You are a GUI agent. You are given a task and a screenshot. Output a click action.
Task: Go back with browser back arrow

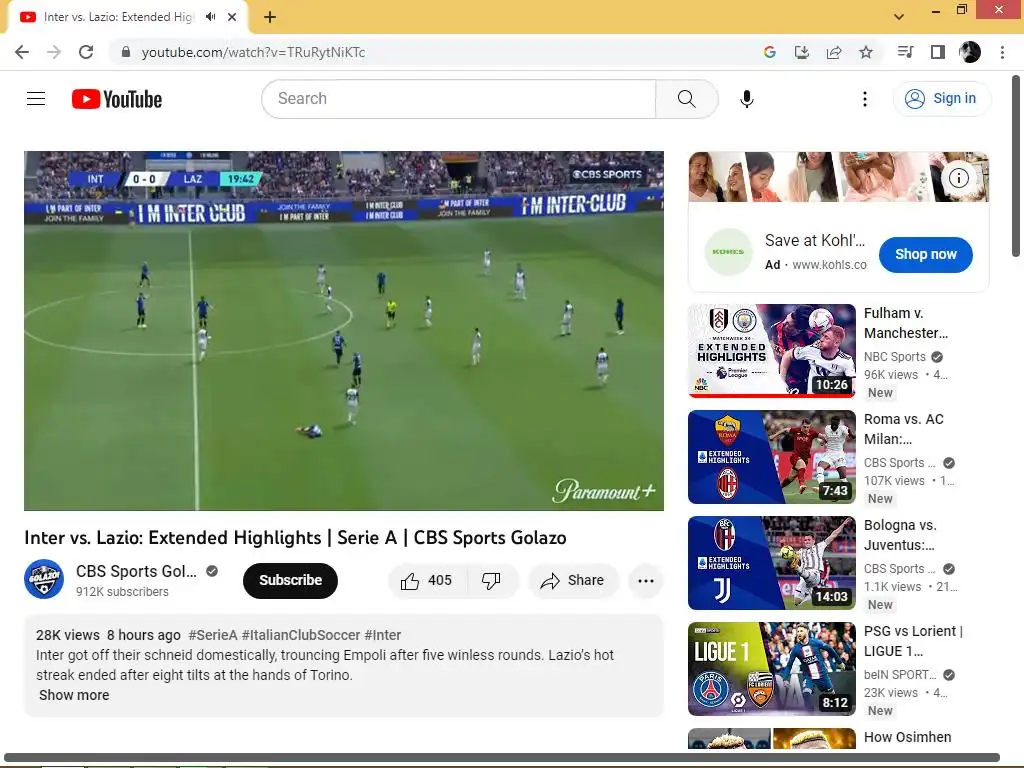(x=22, y=52)
